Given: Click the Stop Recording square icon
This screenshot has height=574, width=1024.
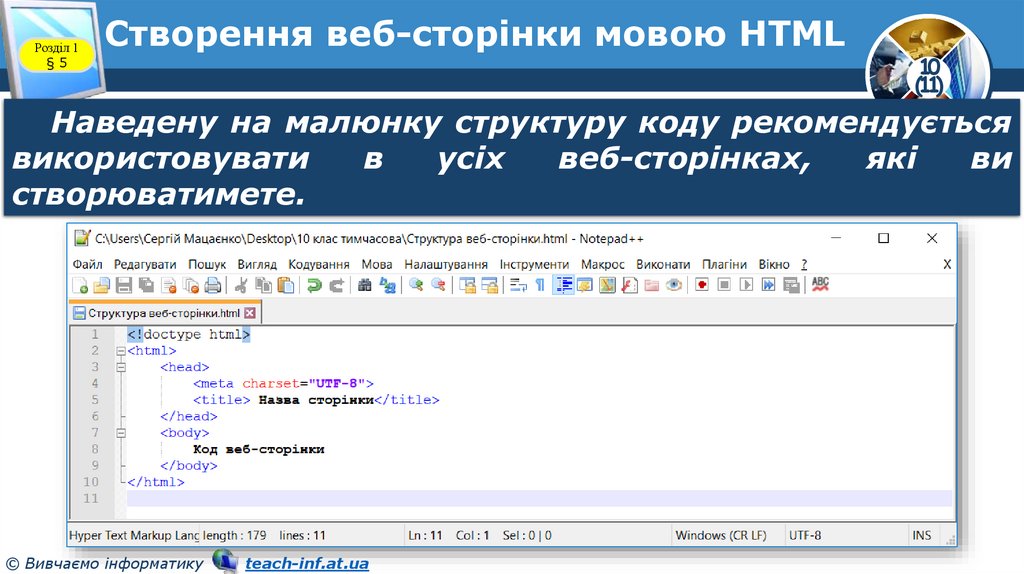Looking at the screenshot, I should (x=724, y=285).
